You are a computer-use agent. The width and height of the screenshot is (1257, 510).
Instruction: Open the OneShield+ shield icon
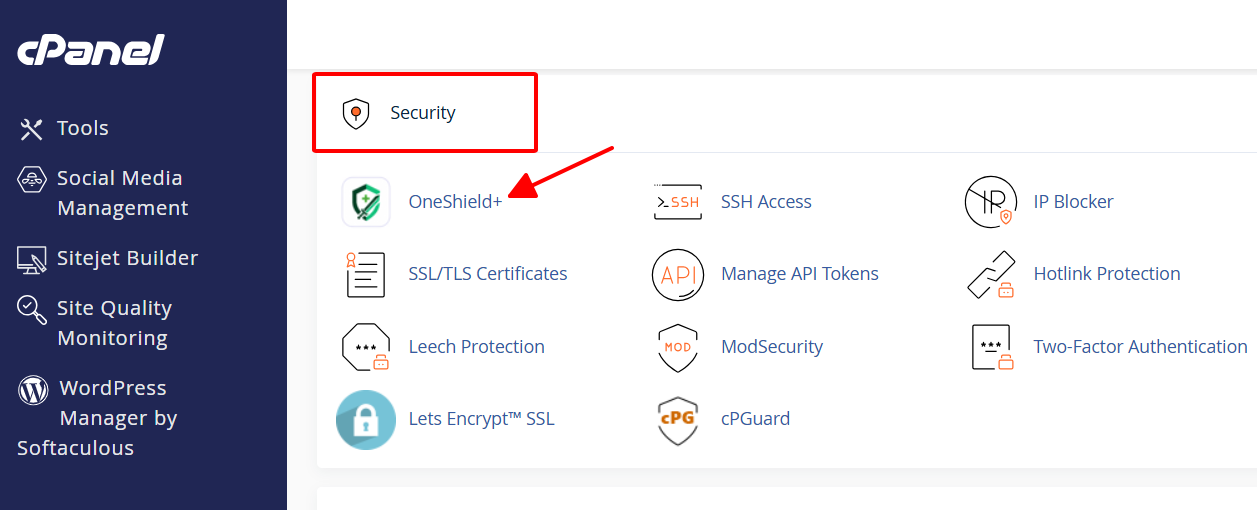(366, 202)
